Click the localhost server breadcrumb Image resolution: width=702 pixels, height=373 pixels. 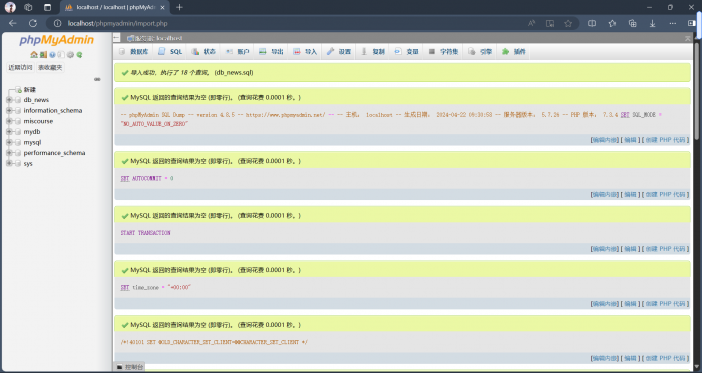pyautogui.click(x=155, y=39)
